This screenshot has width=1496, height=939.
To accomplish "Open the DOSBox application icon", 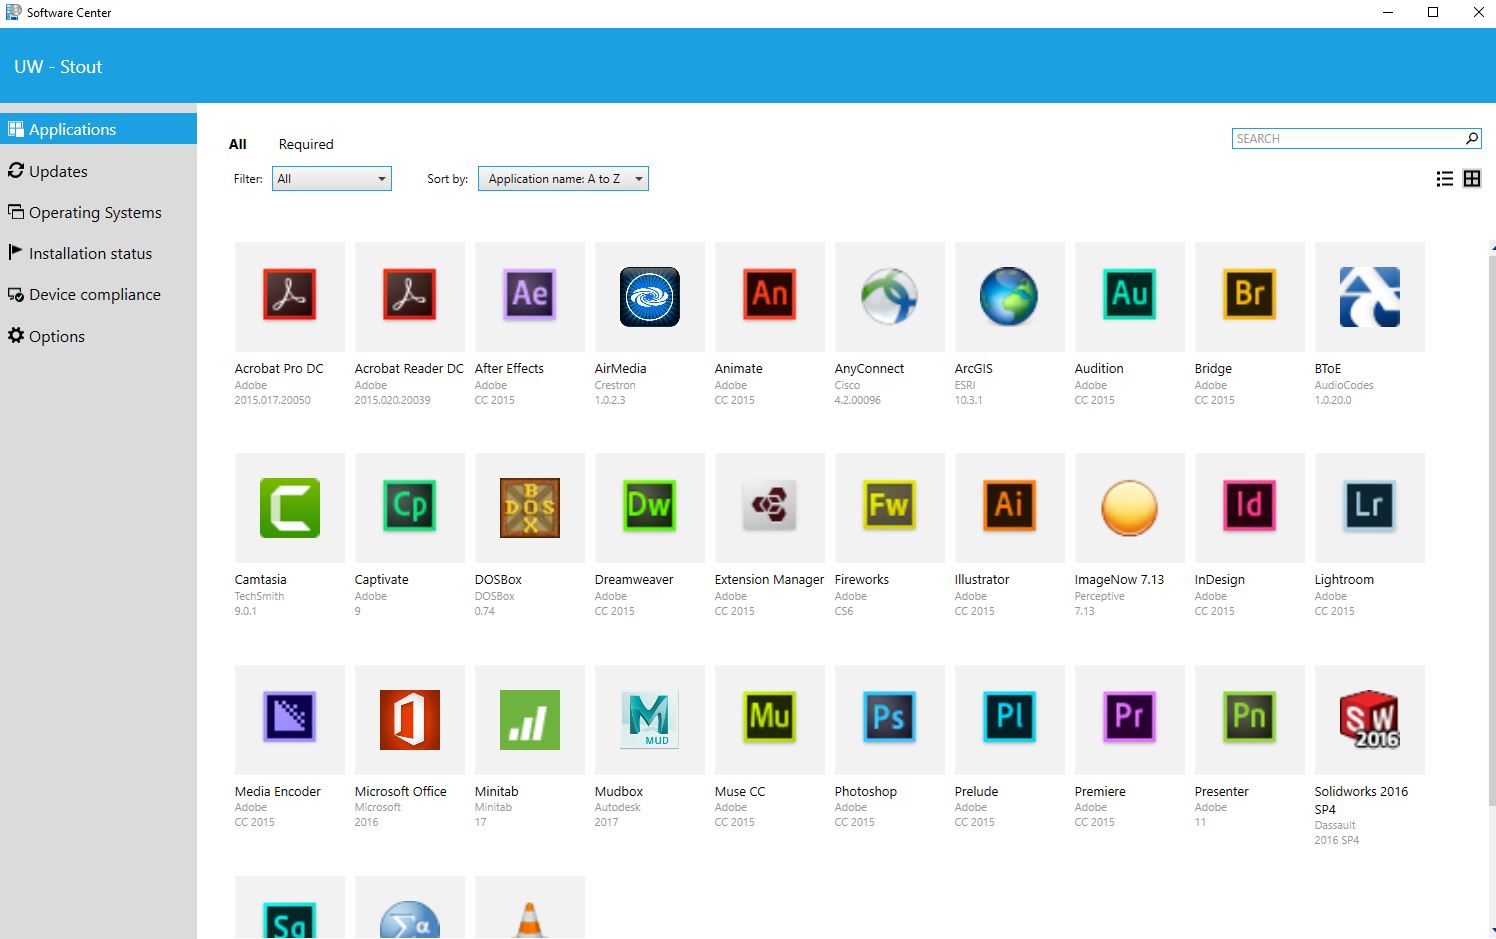I will pos(530,508).
